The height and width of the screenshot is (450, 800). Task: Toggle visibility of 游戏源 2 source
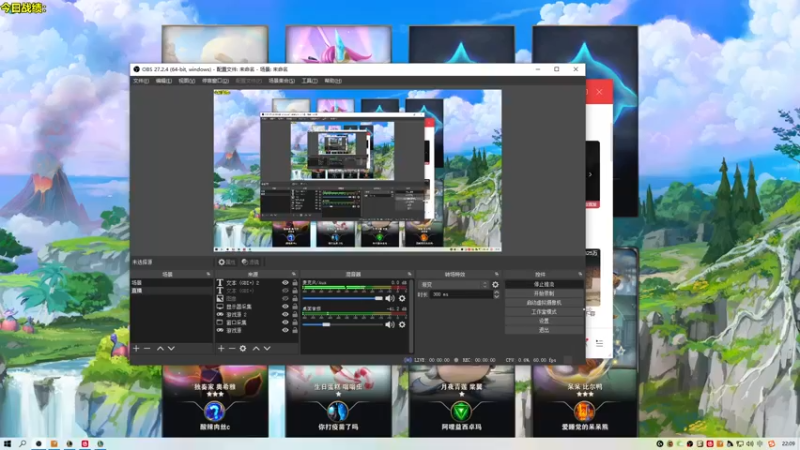coord(285,315)
